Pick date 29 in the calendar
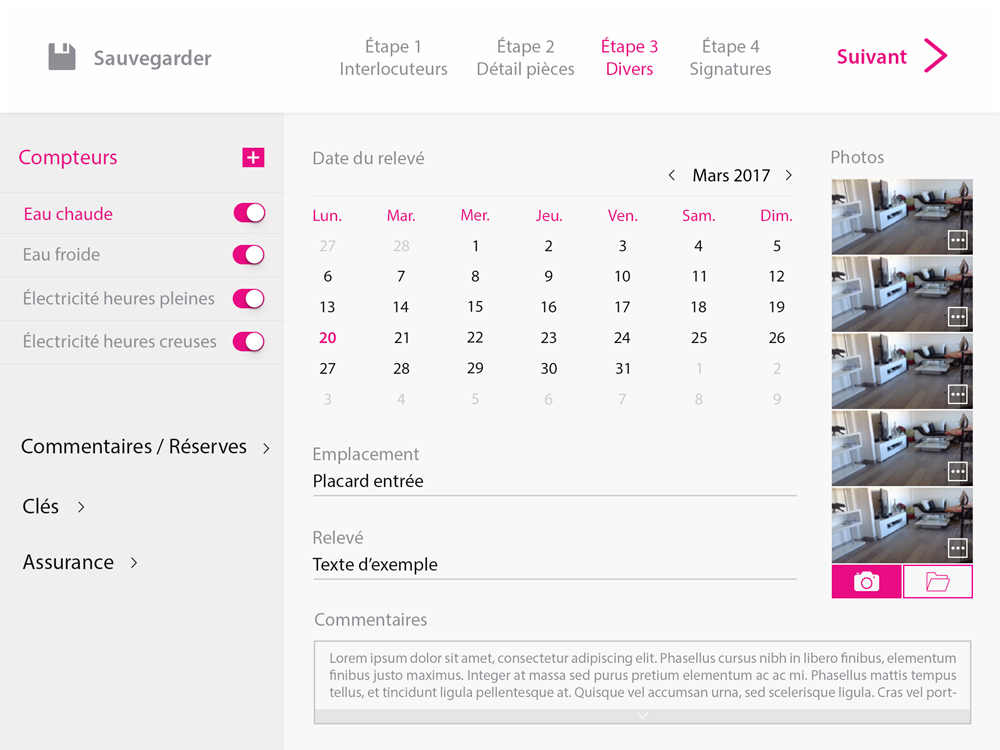The width and height of the screenshot is (1000, 750). click(475, 368)
